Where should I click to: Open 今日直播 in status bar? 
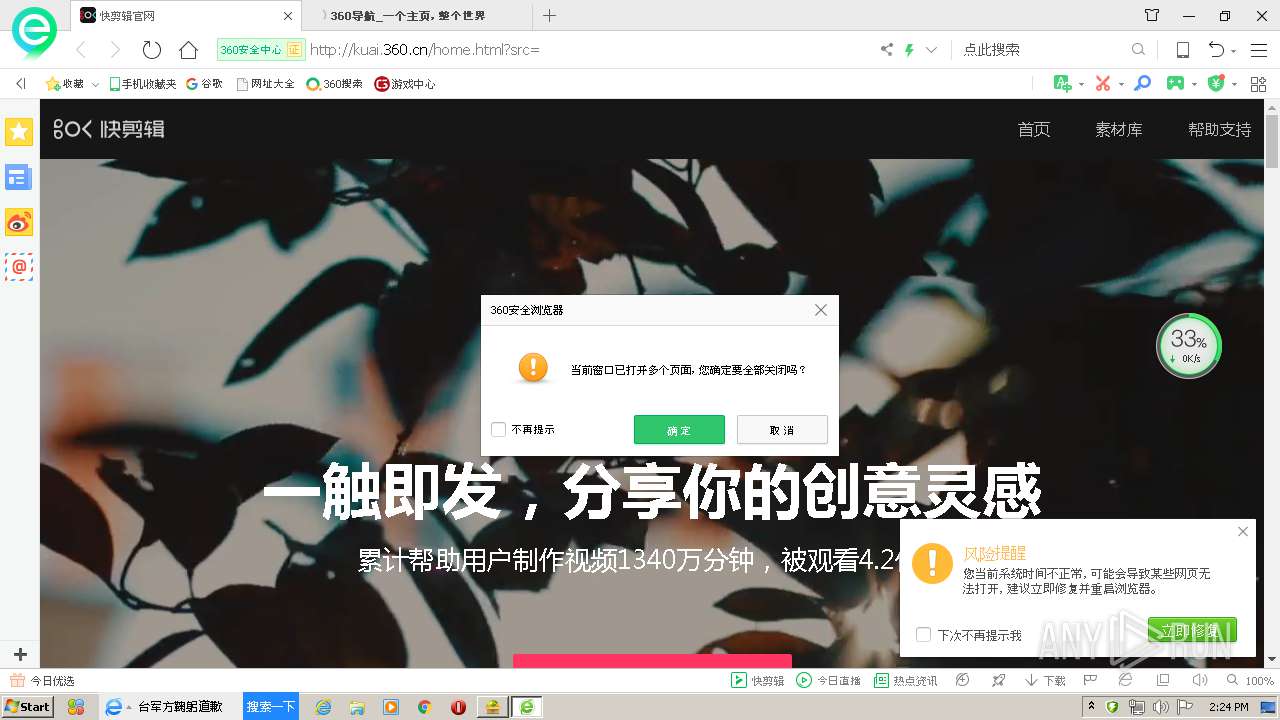828,680
